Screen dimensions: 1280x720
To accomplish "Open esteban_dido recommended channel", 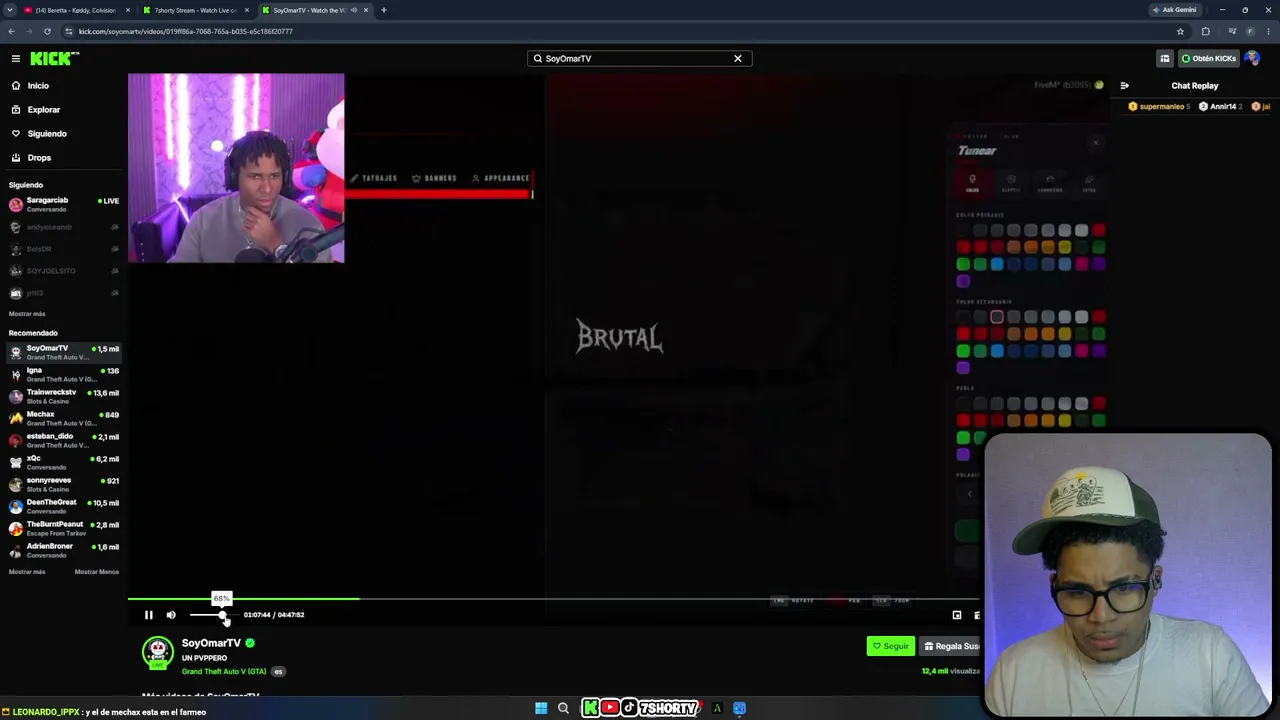I will coord(63,440).
